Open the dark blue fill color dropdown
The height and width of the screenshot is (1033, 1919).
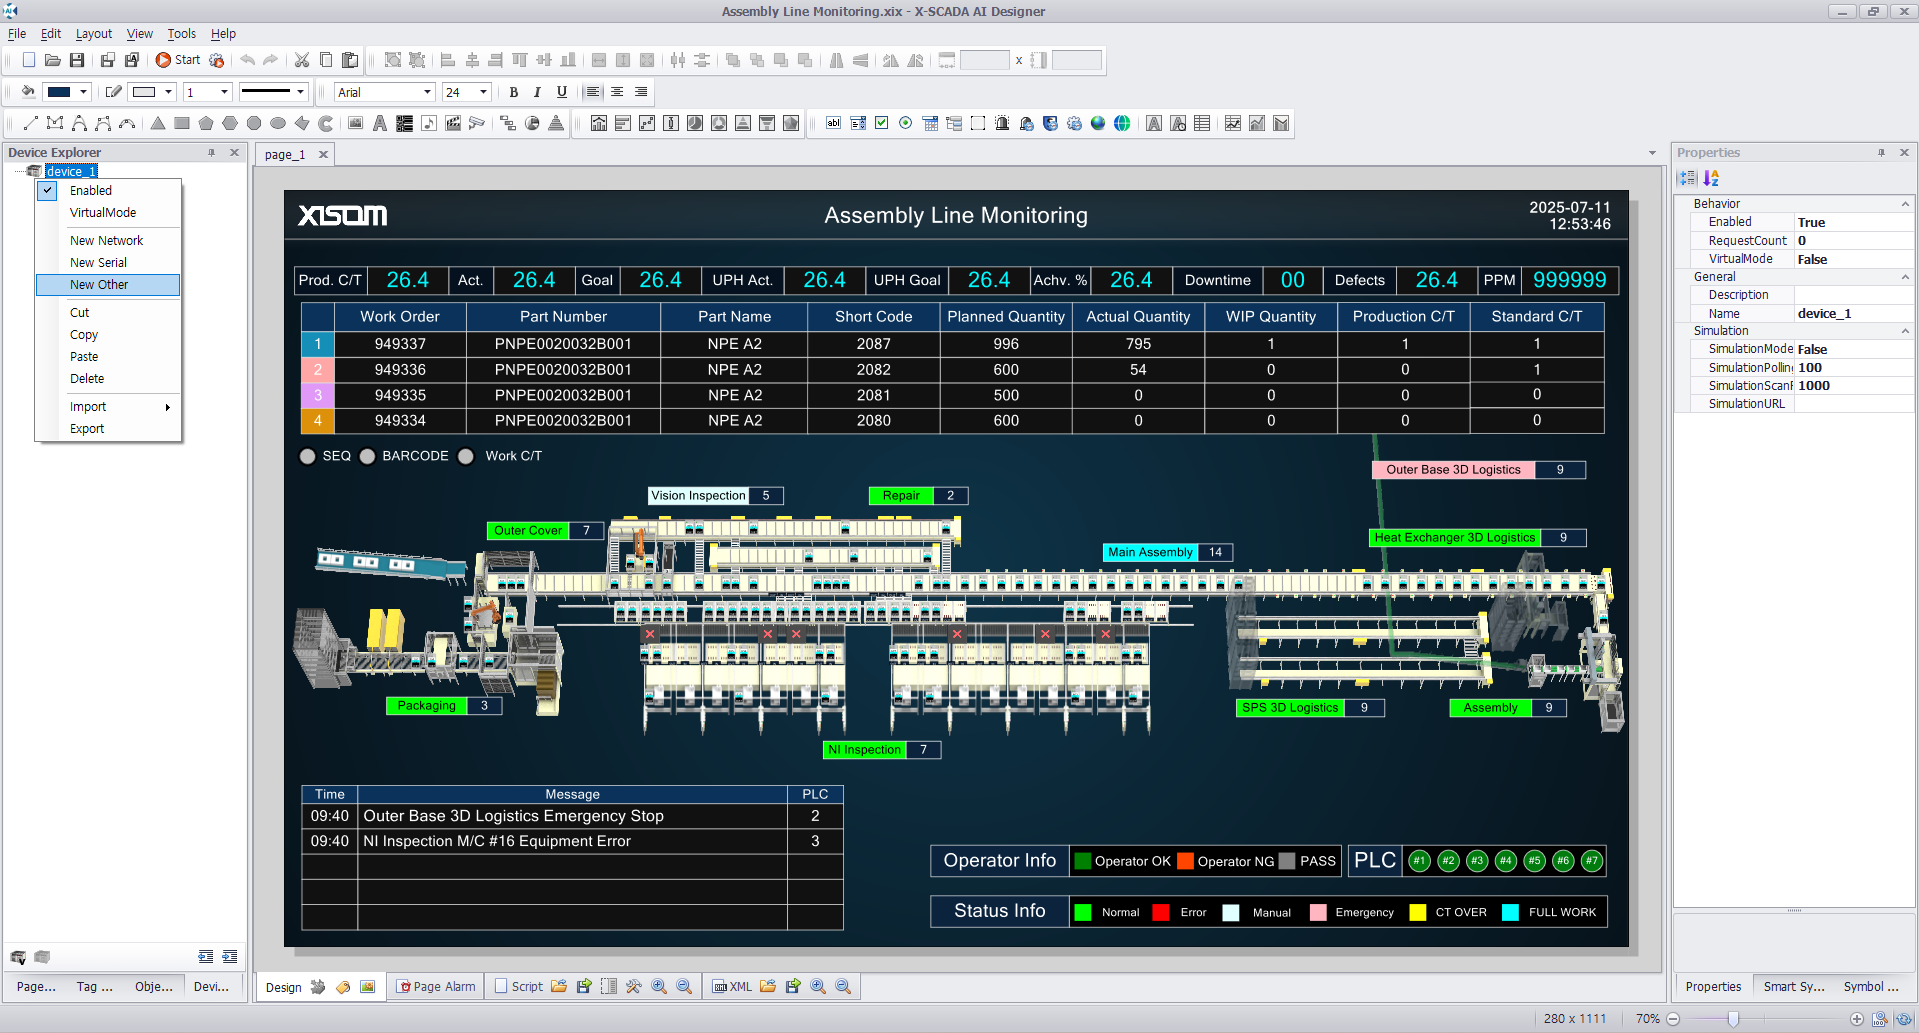tap(84, 92)
